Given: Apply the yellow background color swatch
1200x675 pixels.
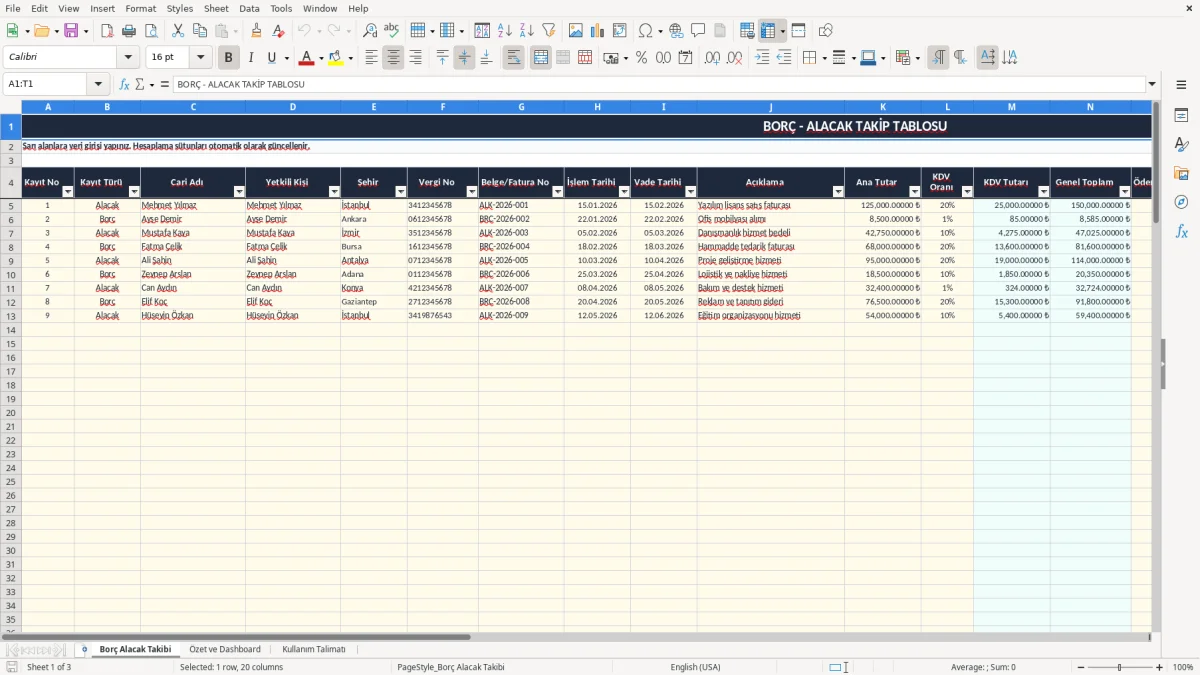Looking at the screenshot, I should pyautogui.click(x=335, y=58).
